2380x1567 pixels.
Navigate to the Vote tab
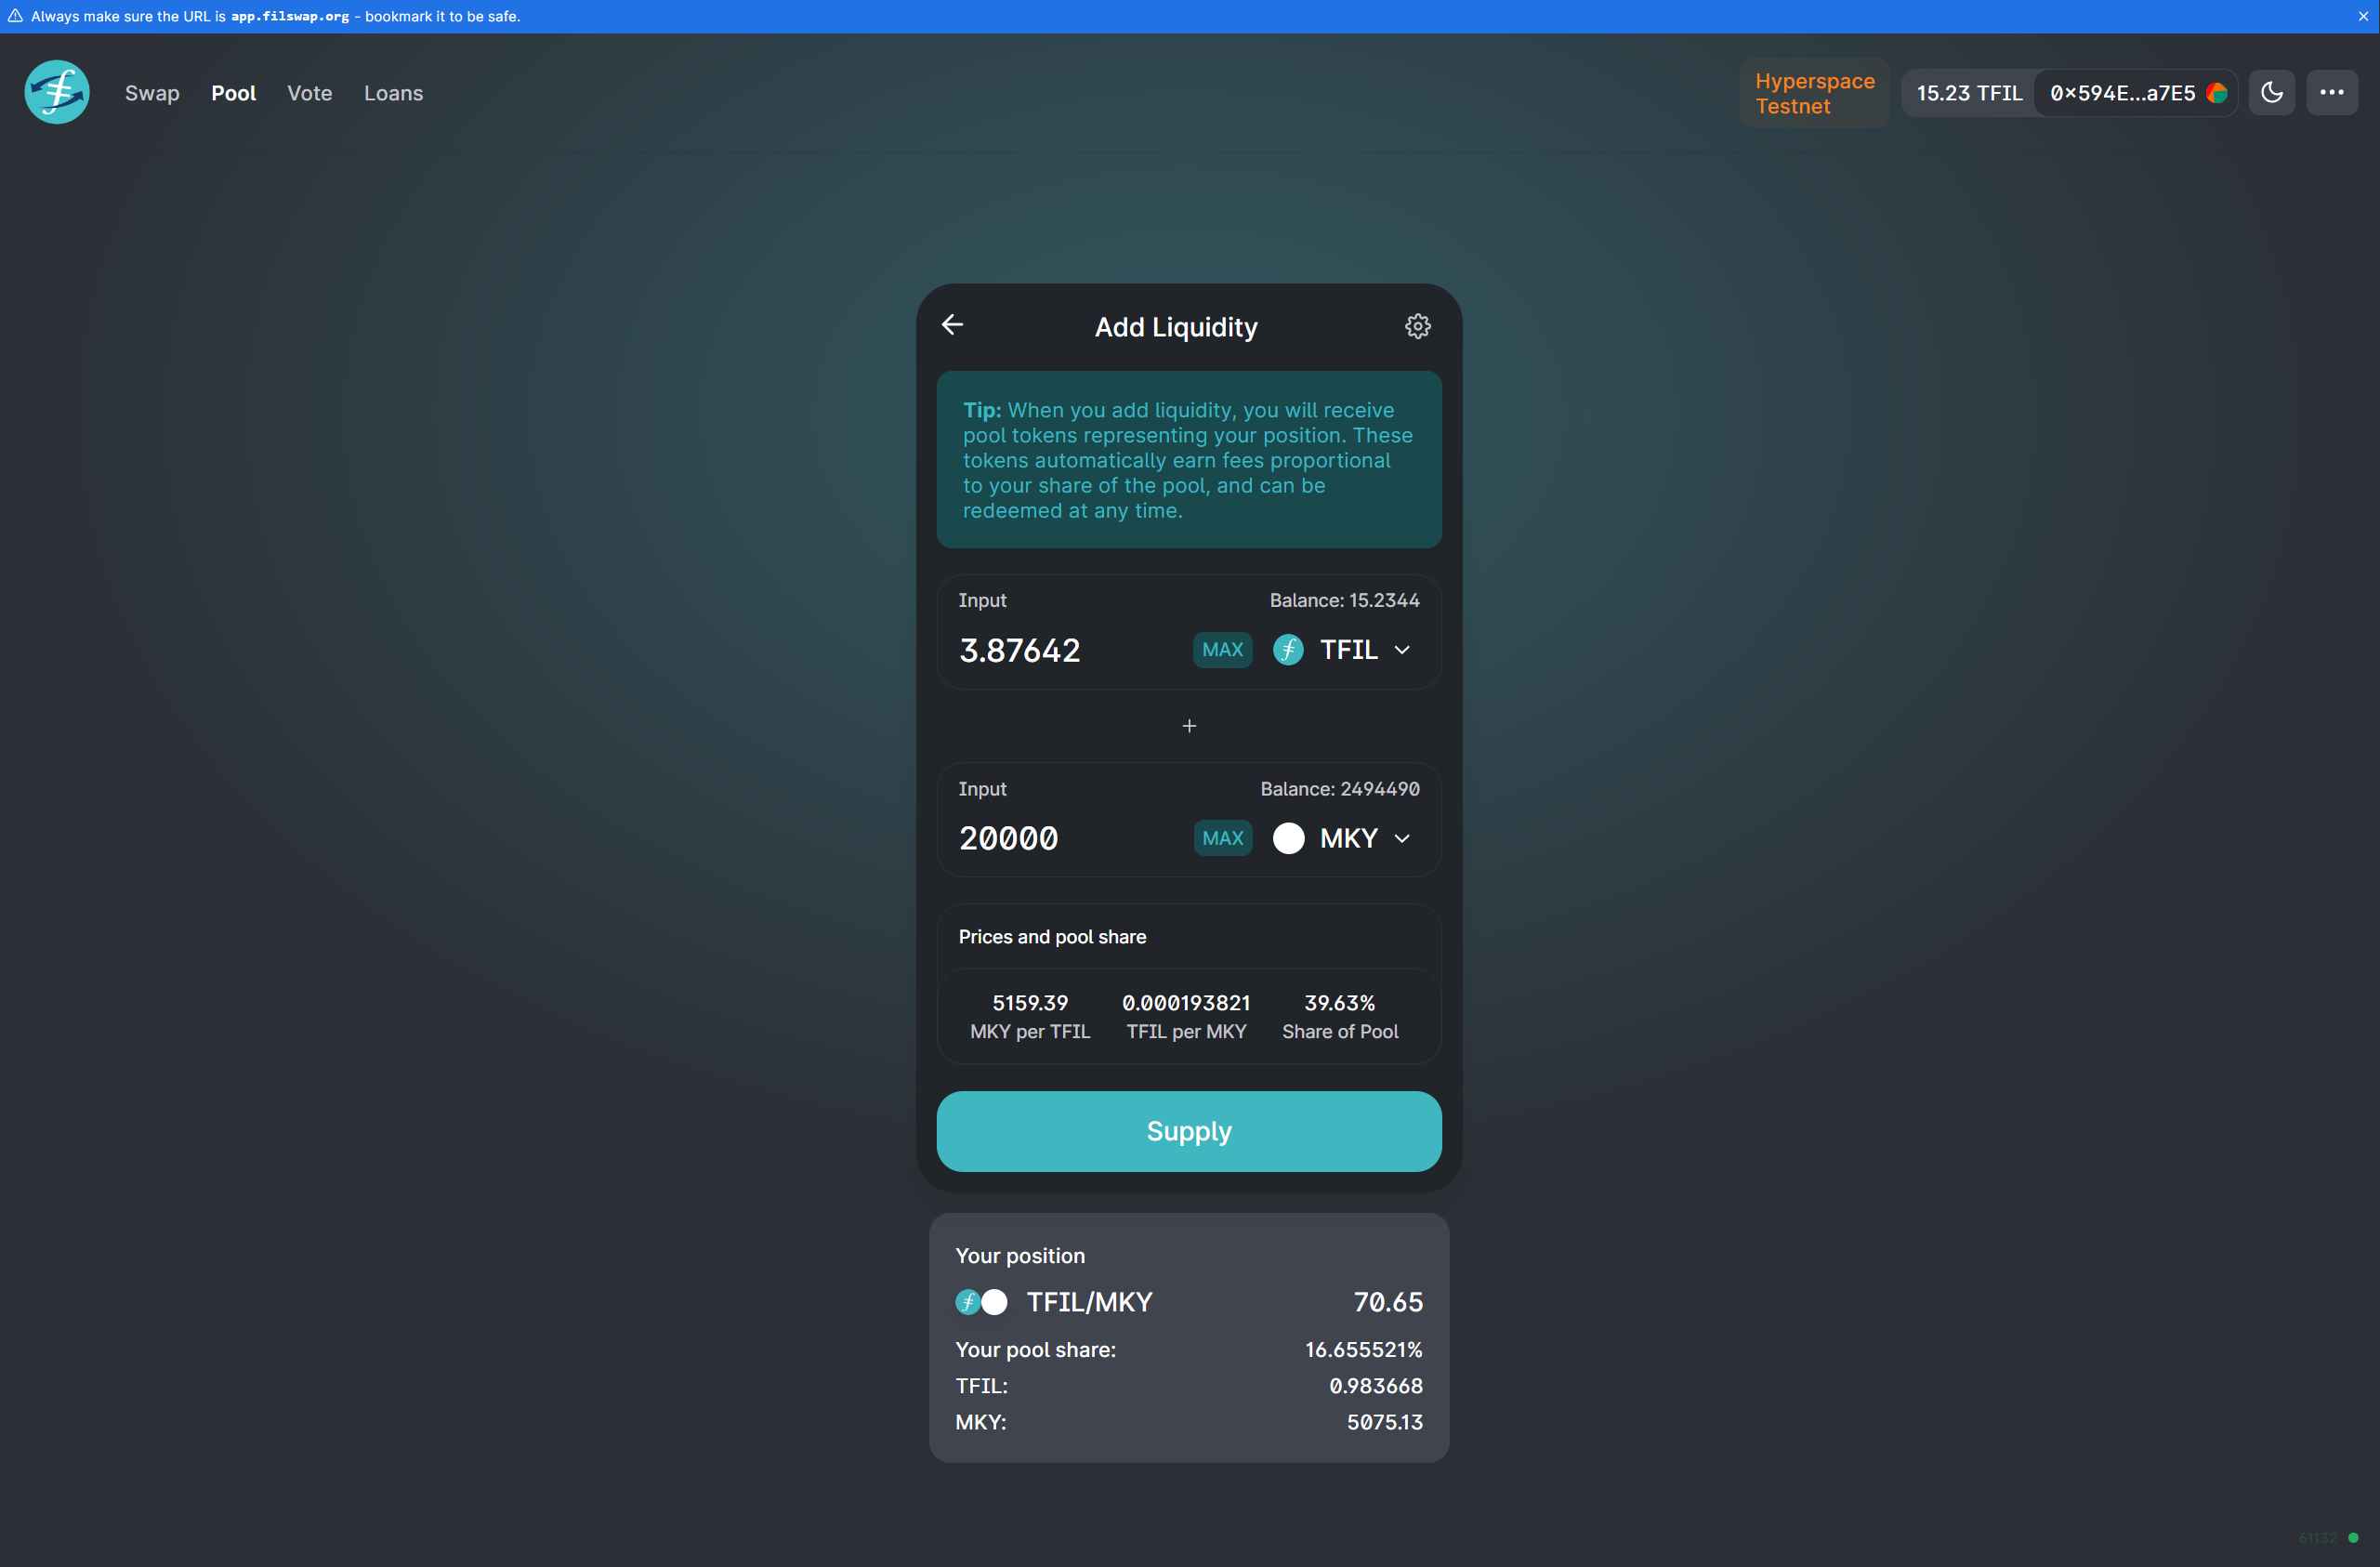309,93
